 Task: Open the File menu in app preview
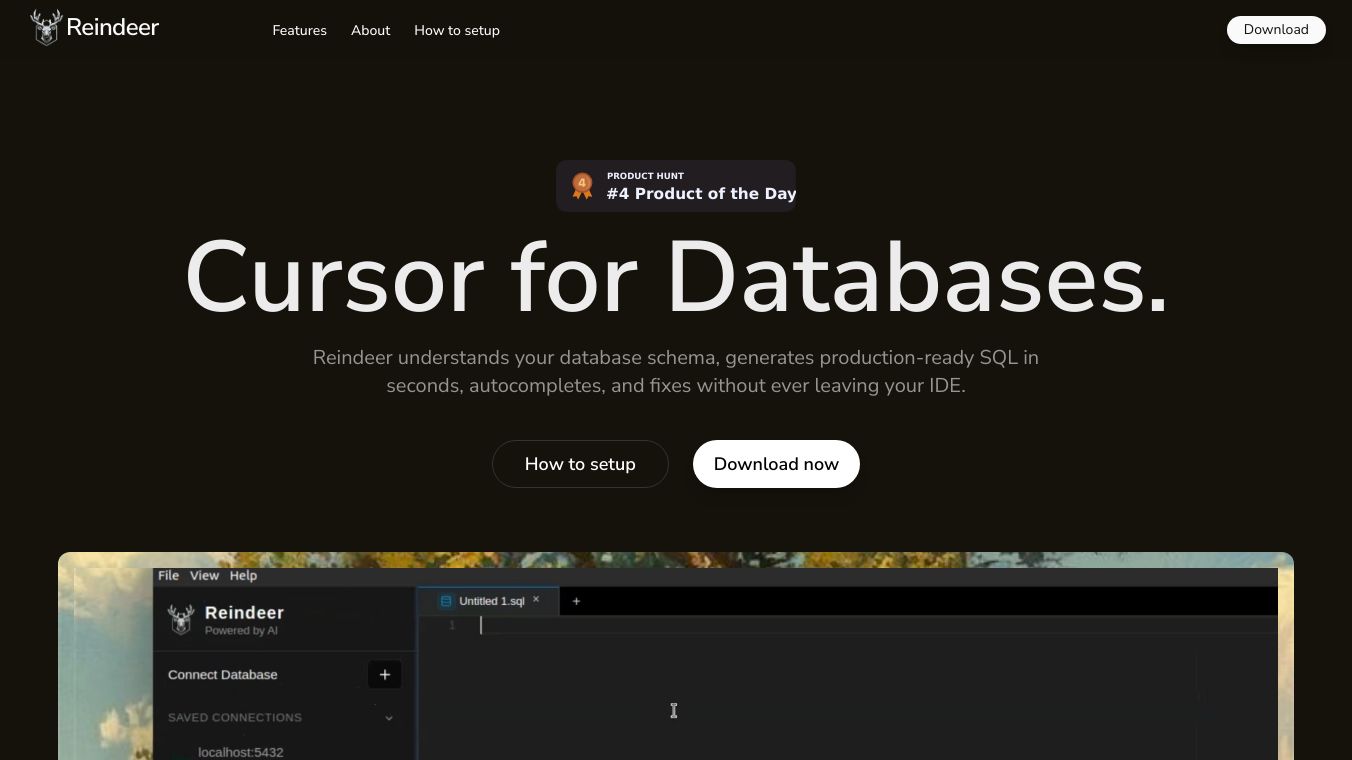click(168, 575)
